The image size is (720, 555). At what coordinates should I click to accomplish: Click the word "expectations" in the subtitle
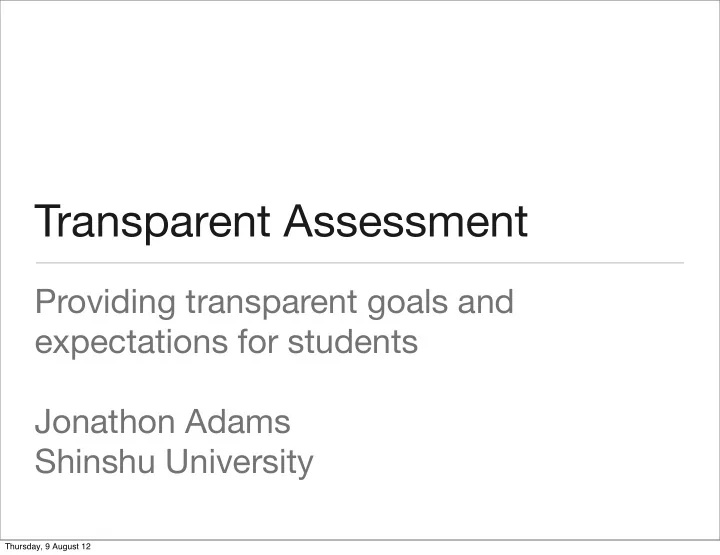(131, 344)
